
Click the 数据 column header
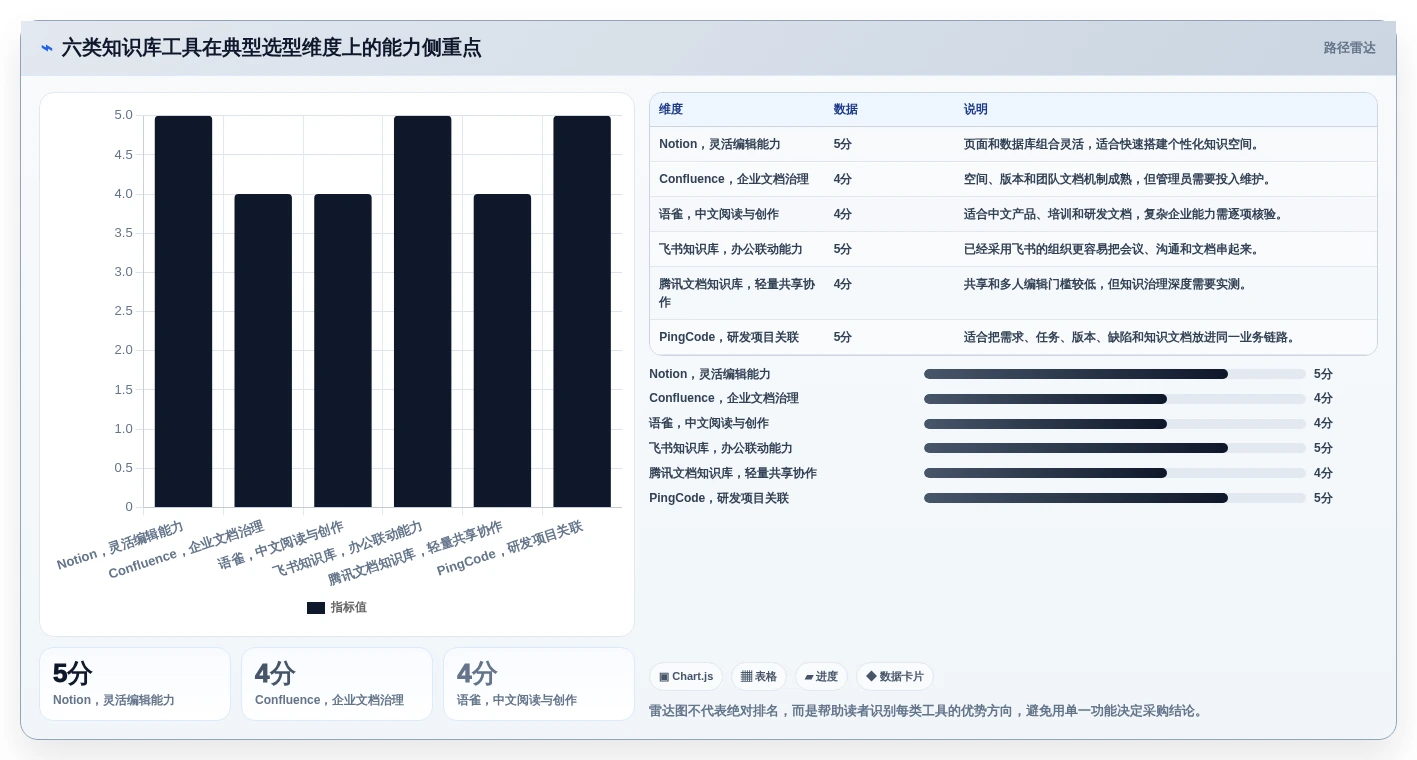(x=846, y=110)
